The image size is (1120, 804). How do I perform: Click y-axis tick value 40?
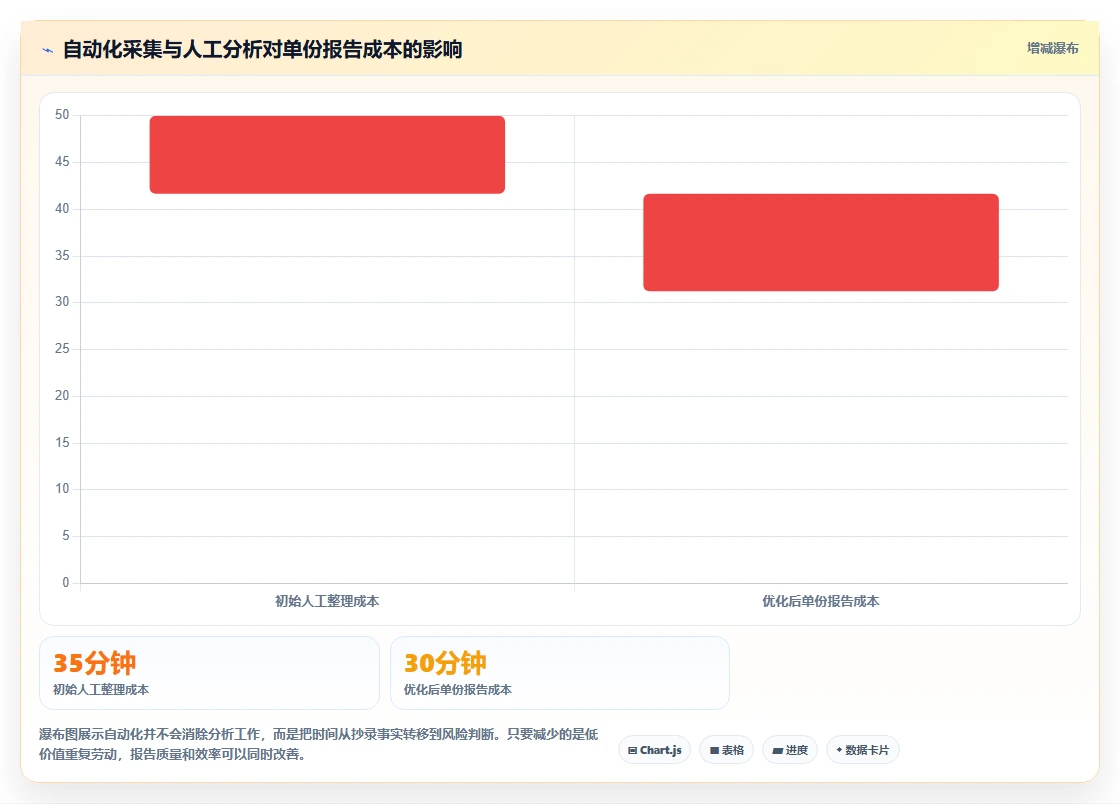click(x=62, y=208)
